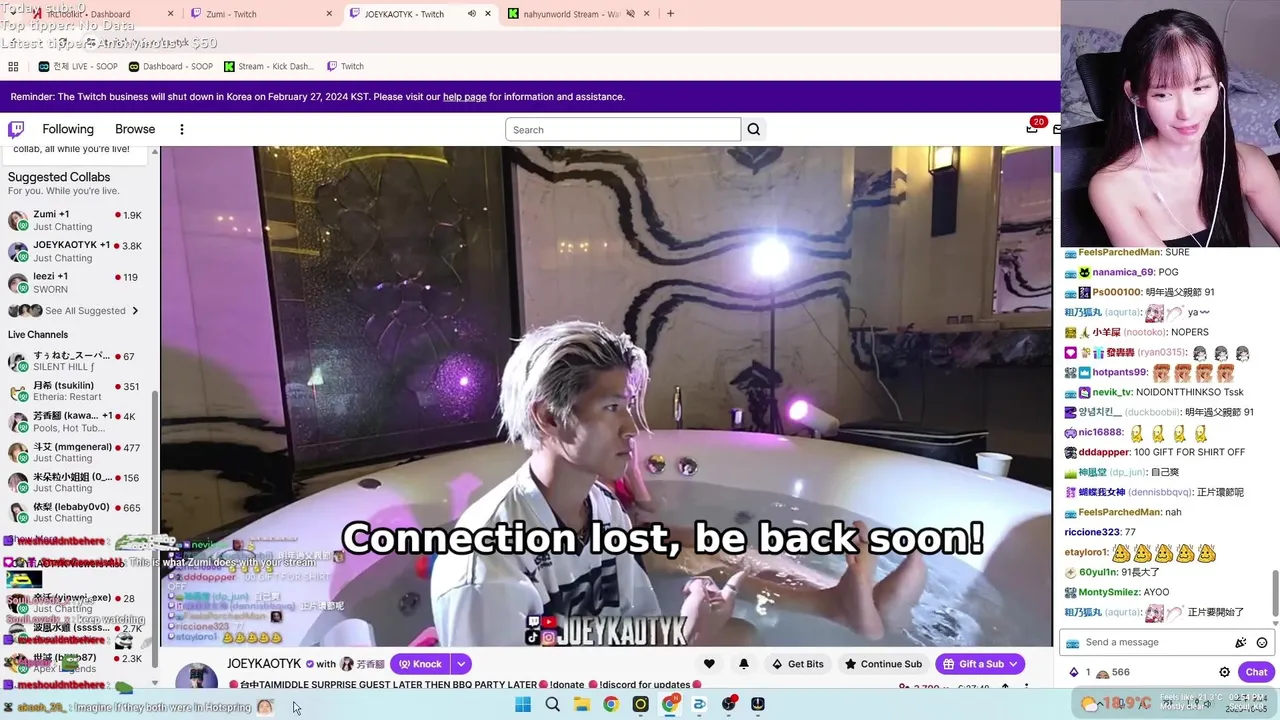The image size is (1280, 720).
Task: Open live channel in Pools, Hot Tubs
Action: 76,422
